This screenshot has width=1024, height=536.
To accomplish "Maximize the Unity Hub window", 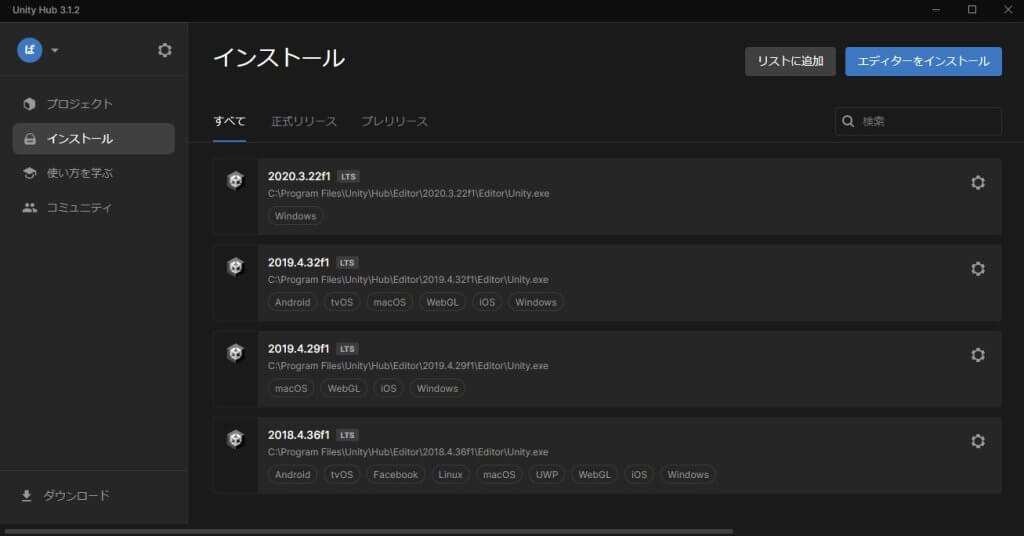I will click(972, 10).
